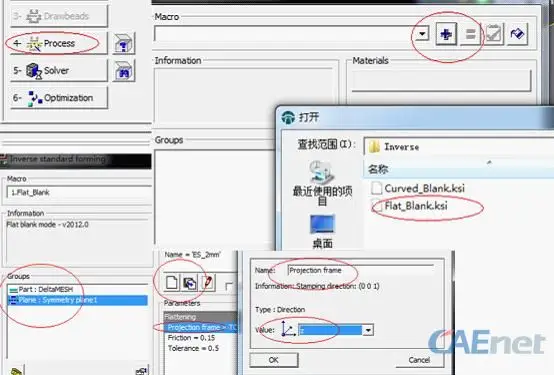Click the blue arrow icon right of Macro bar
The width and height of the screenshot is (554, 375).
(x=517, y=34)
